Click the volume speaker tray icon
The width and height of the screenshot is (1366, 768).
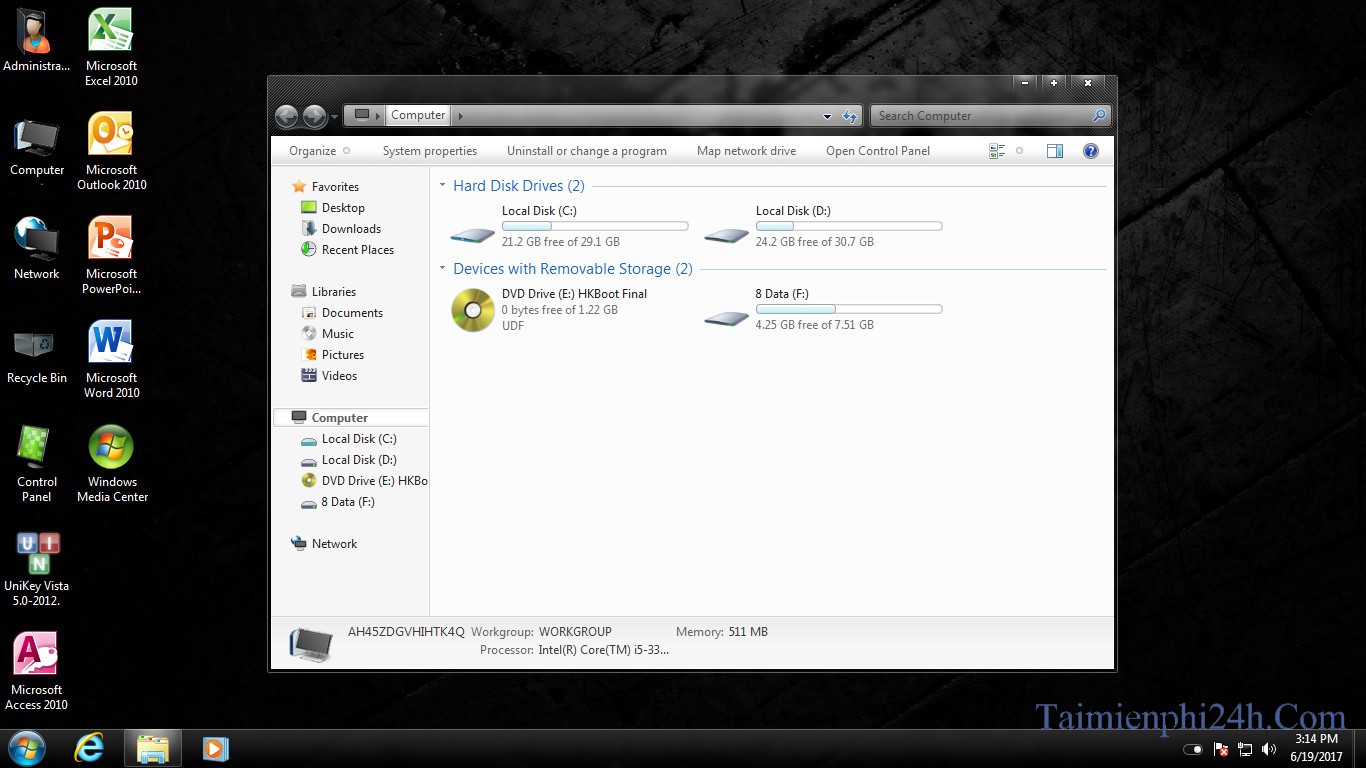click(1269, 749)
